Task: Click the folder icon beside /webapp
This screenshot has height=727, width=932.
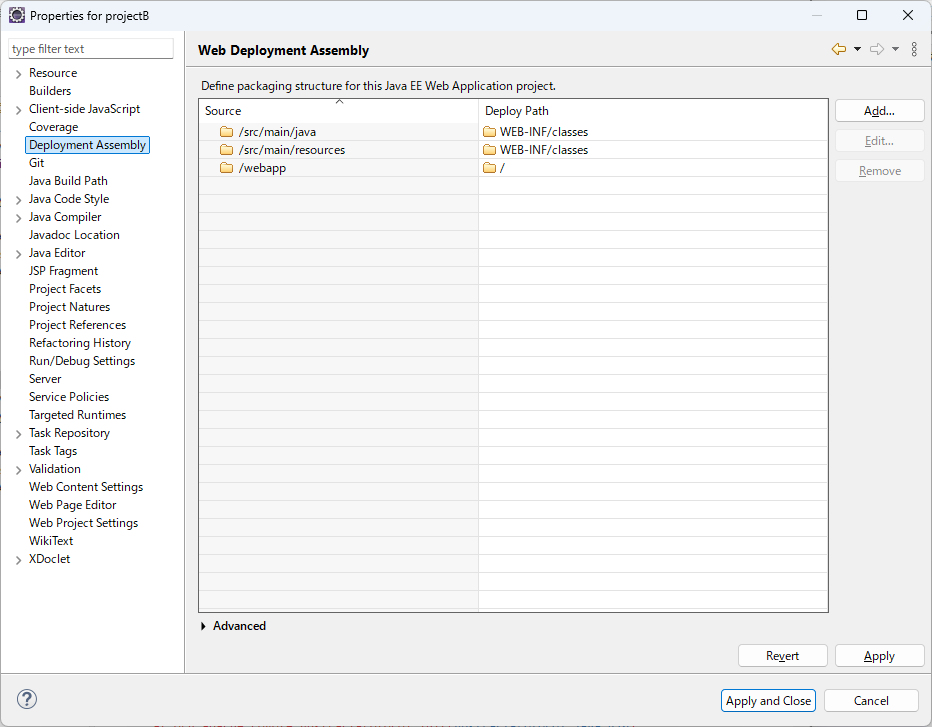Action: [226, 169]
